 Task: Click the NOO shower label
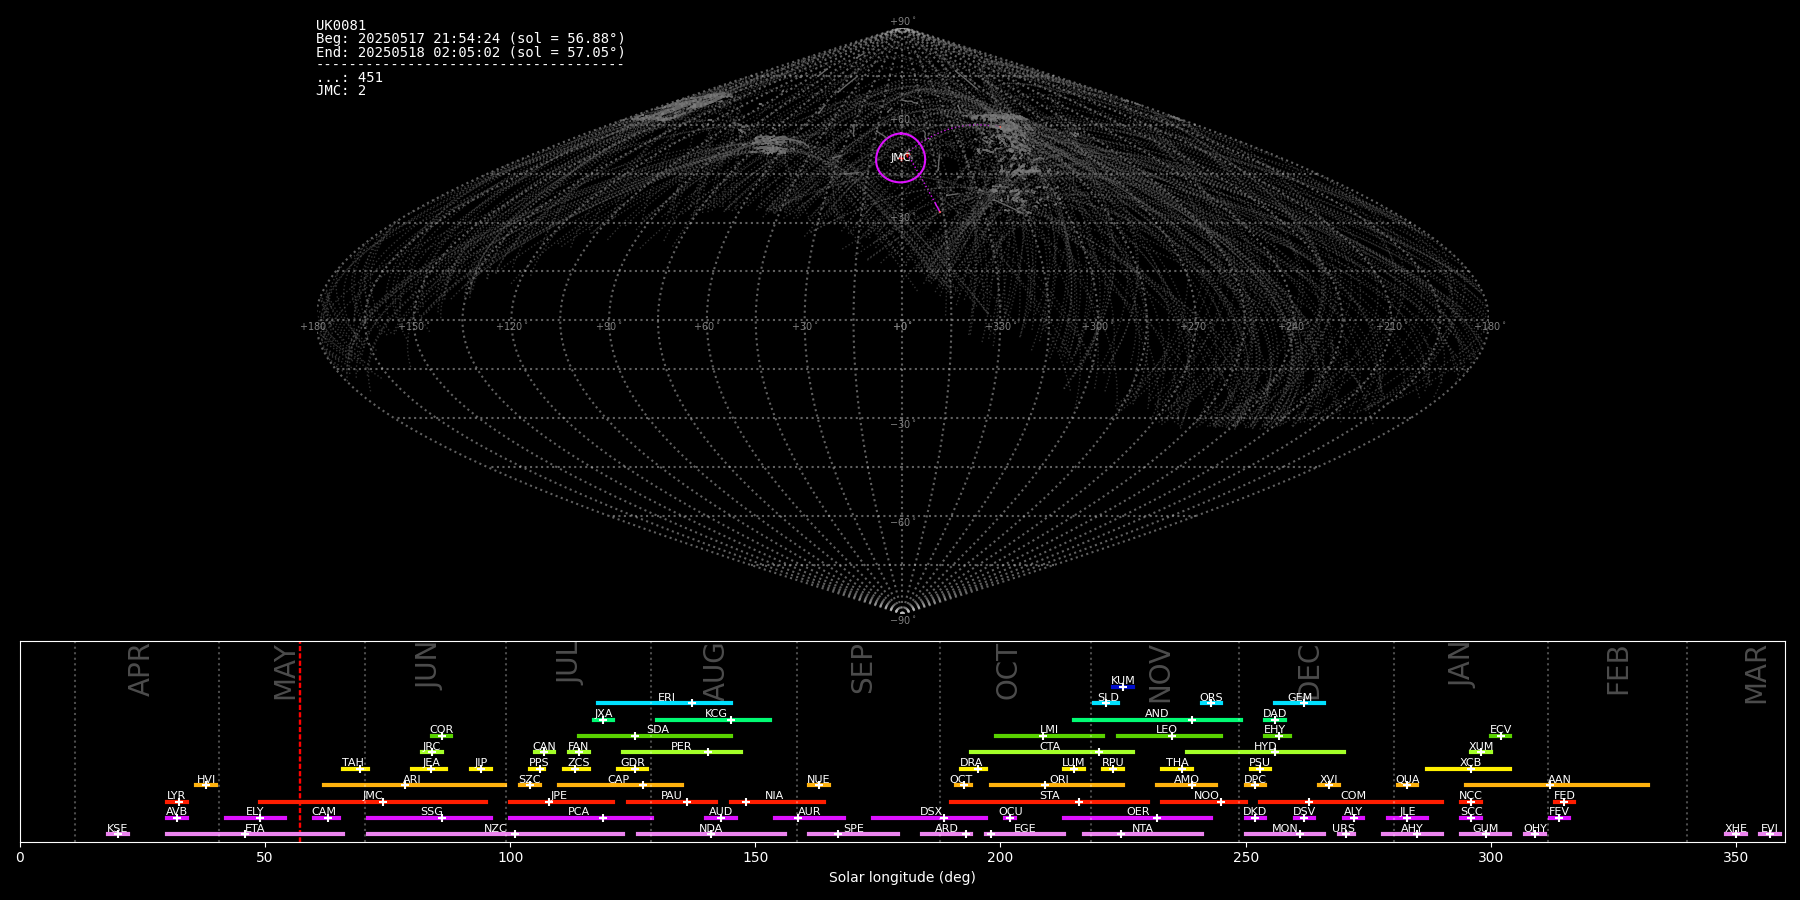coord(1206,796)
